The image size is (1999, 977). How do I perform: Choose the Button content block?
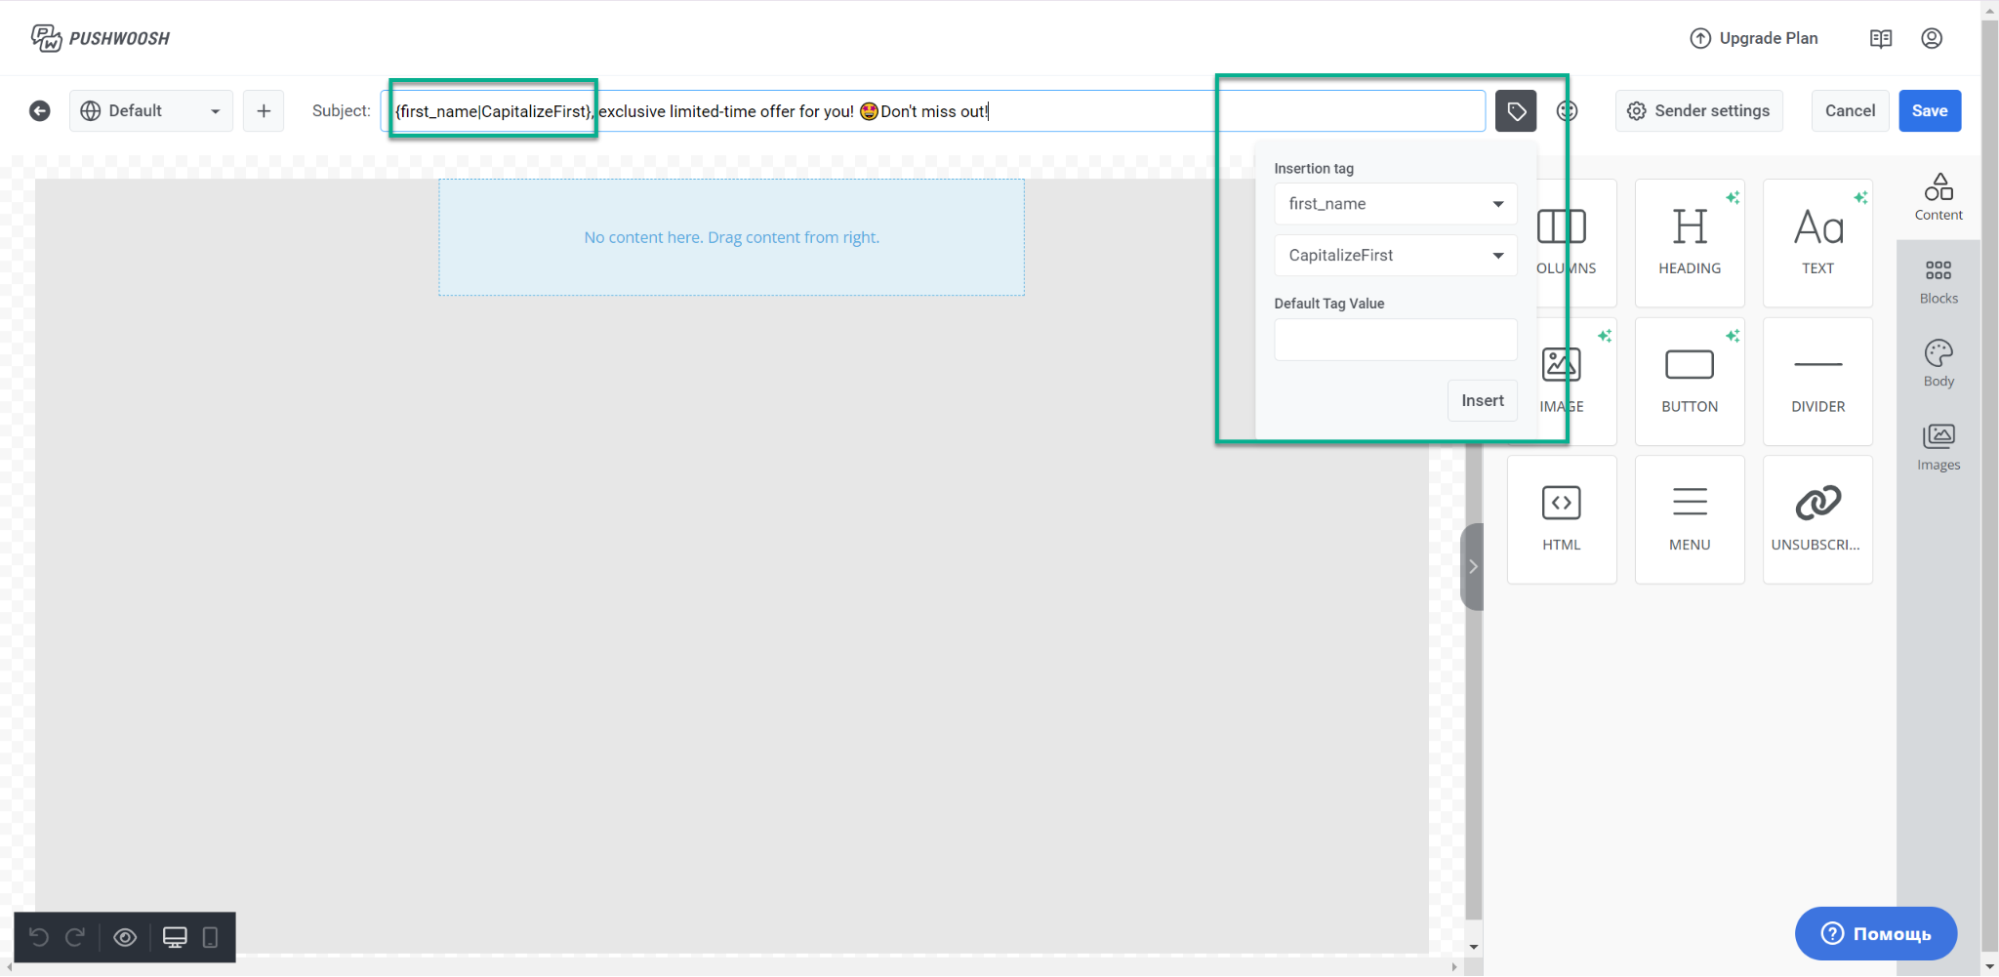pos(1689,380)
